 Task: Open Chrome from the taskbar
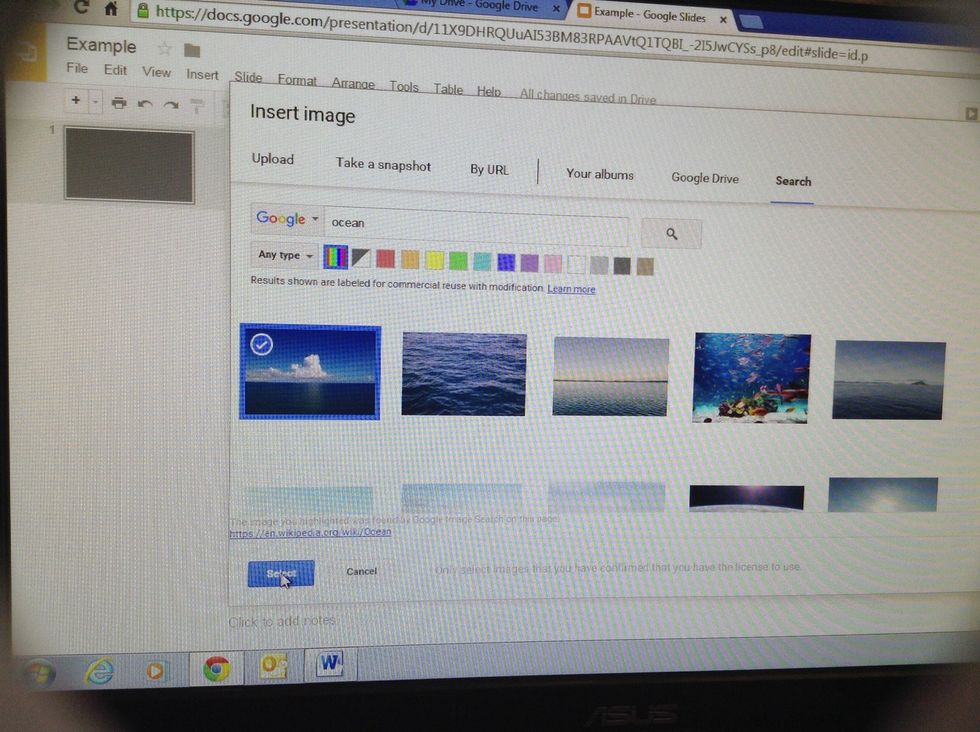(x=216, y=669)
